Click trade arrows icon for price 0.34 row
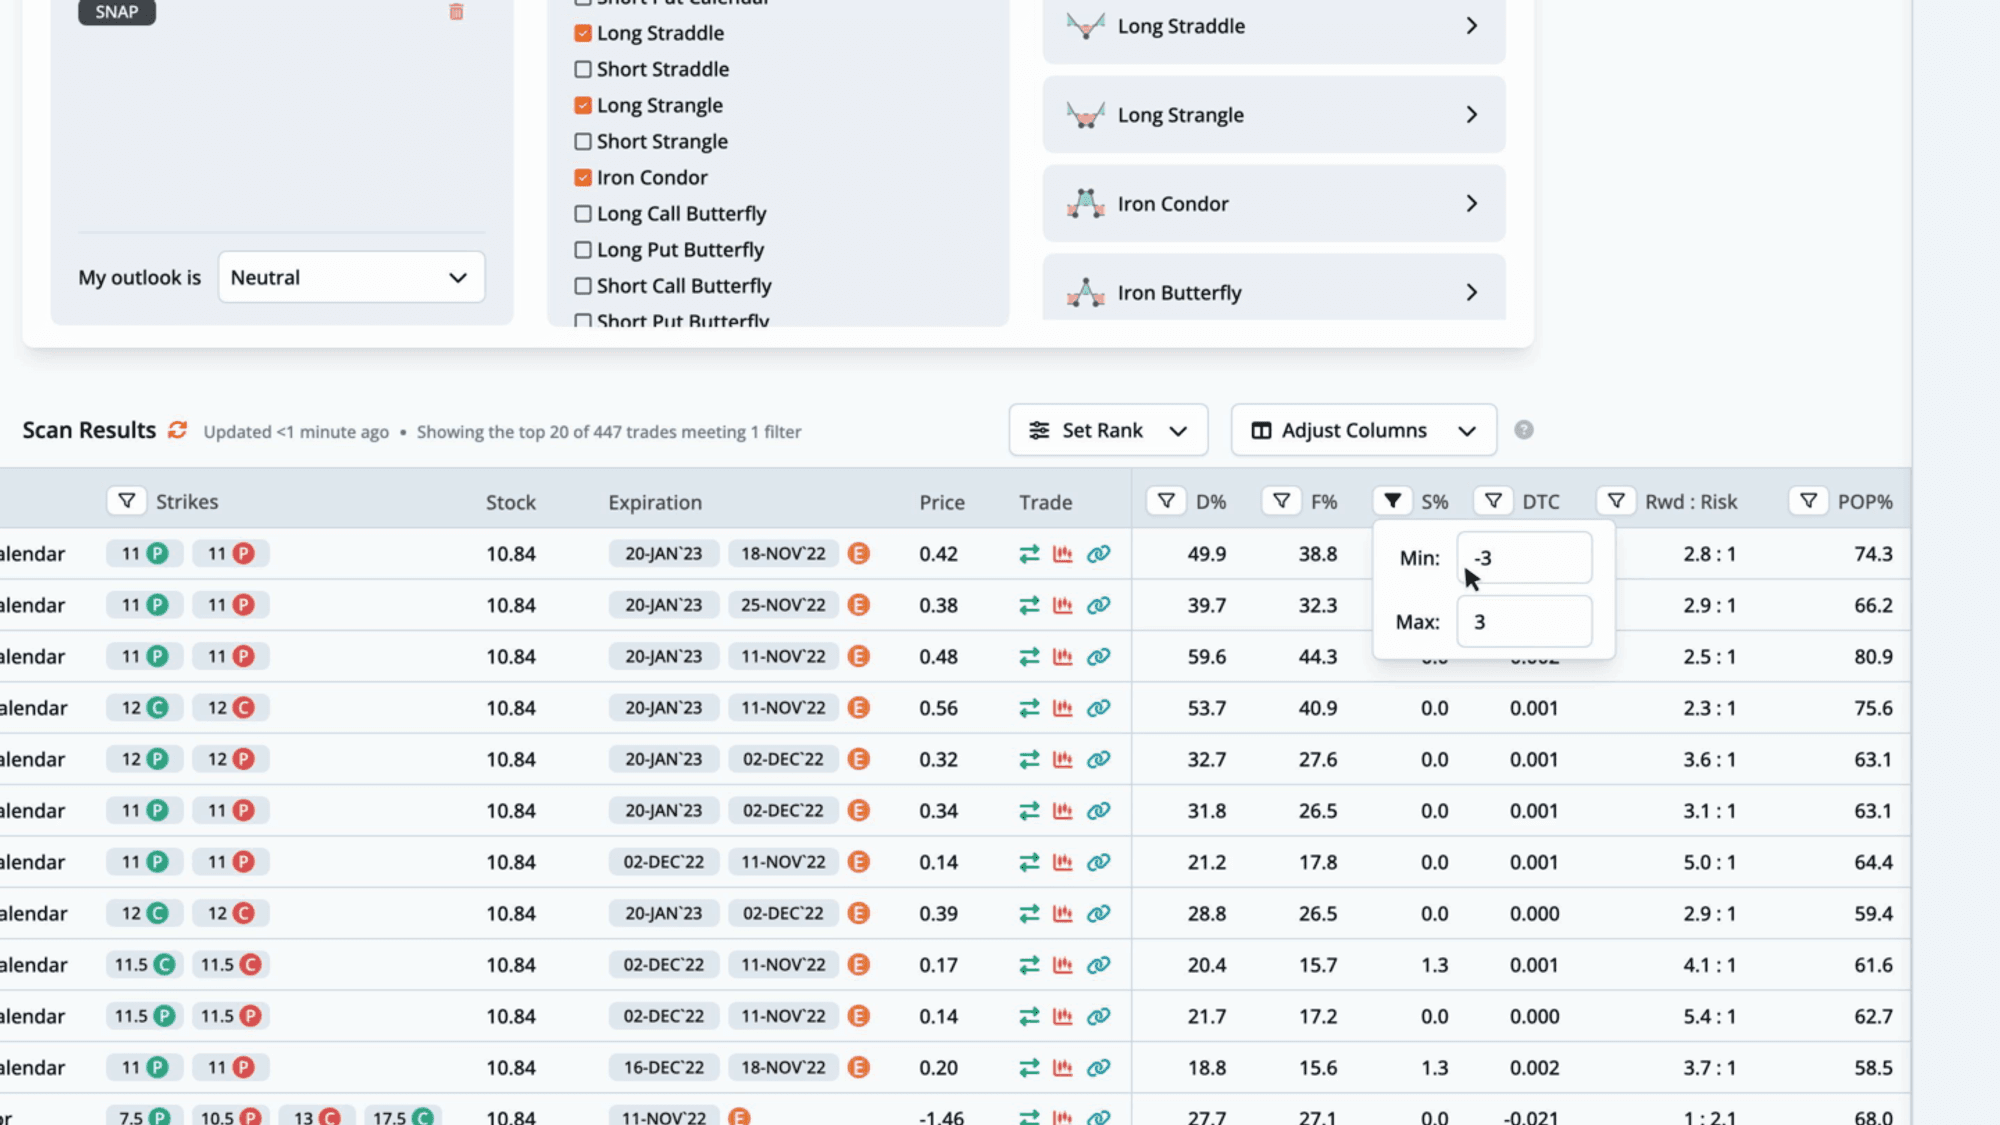This screenshot has height=1125, width=2000. pos(1029,811)
